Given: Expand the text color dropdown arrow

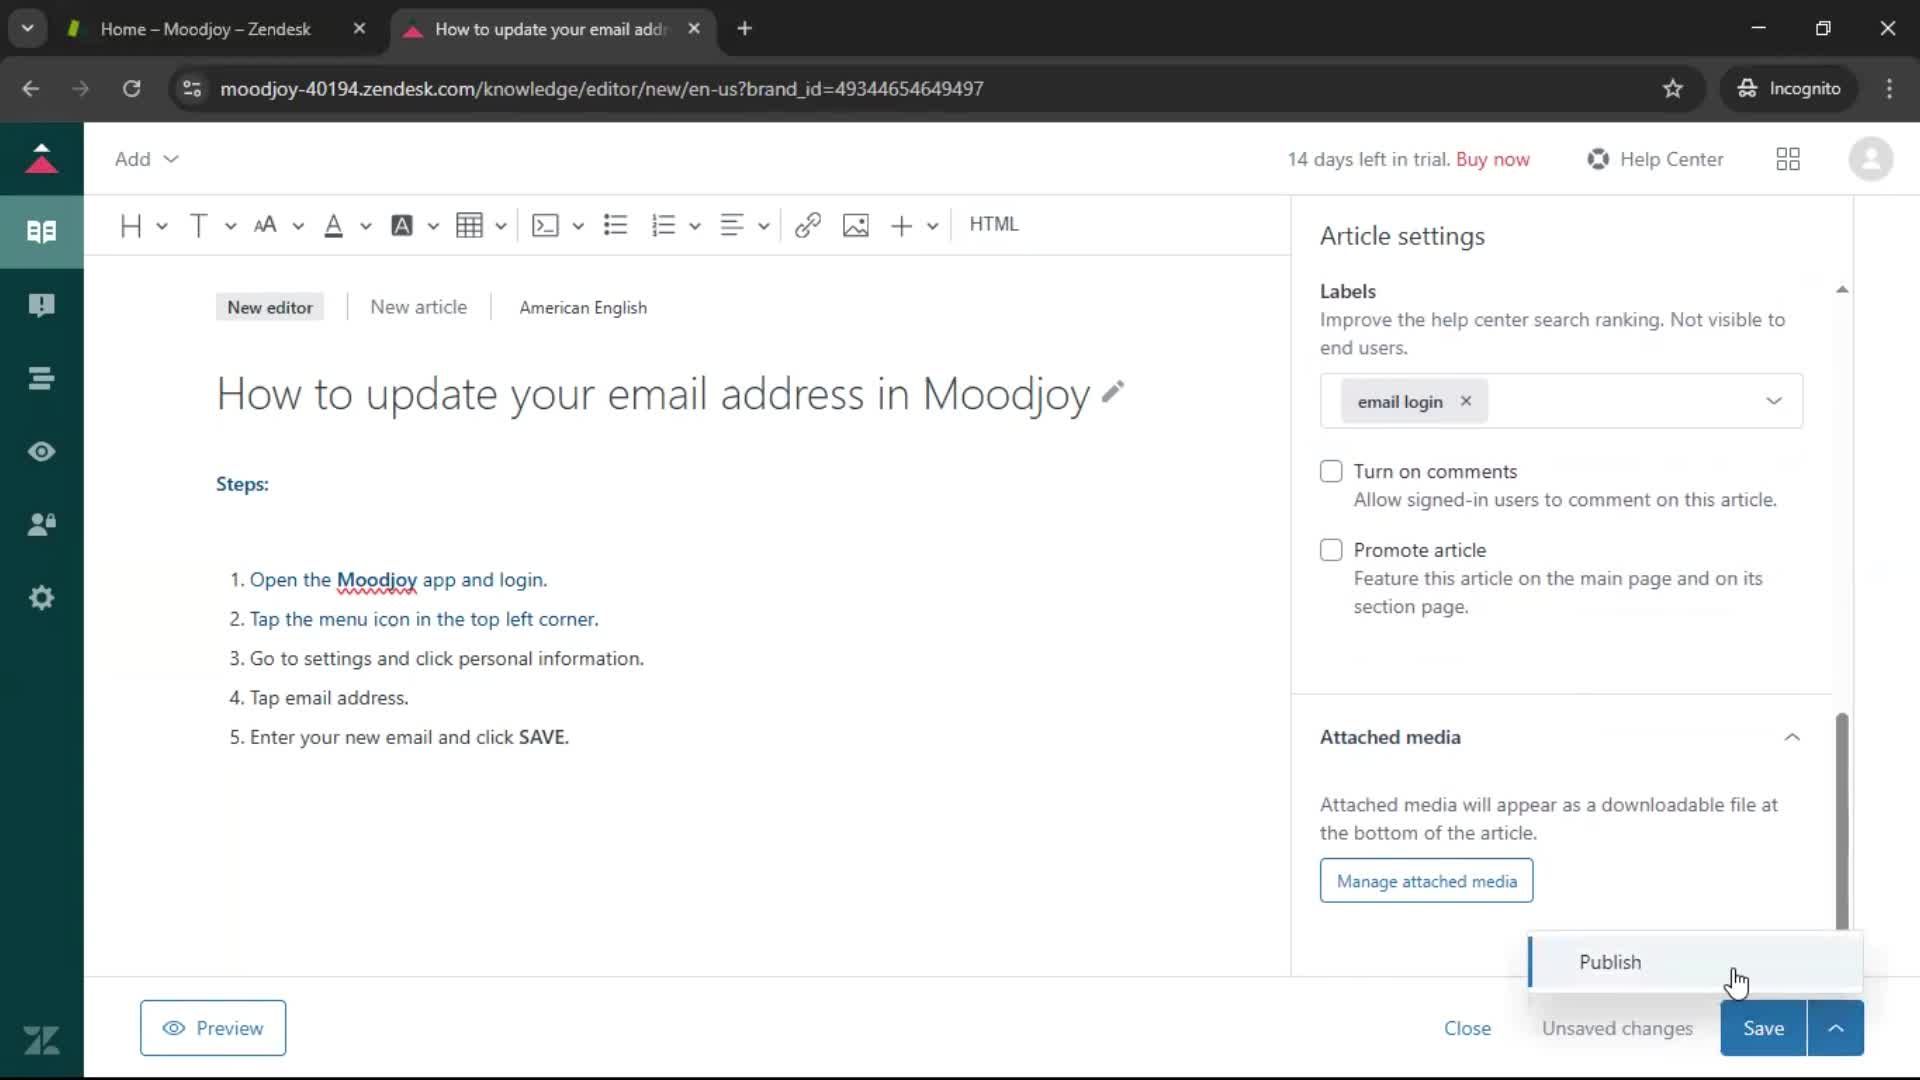Looking at the screenshot, I should click(366, 226).
